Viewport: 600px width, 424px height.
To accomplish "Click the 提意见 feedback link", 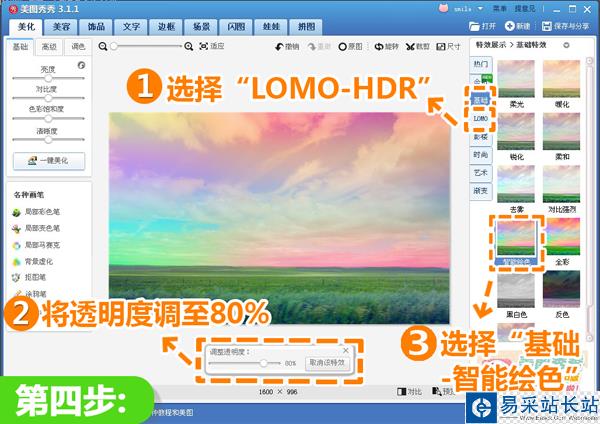I will (525, 8).
